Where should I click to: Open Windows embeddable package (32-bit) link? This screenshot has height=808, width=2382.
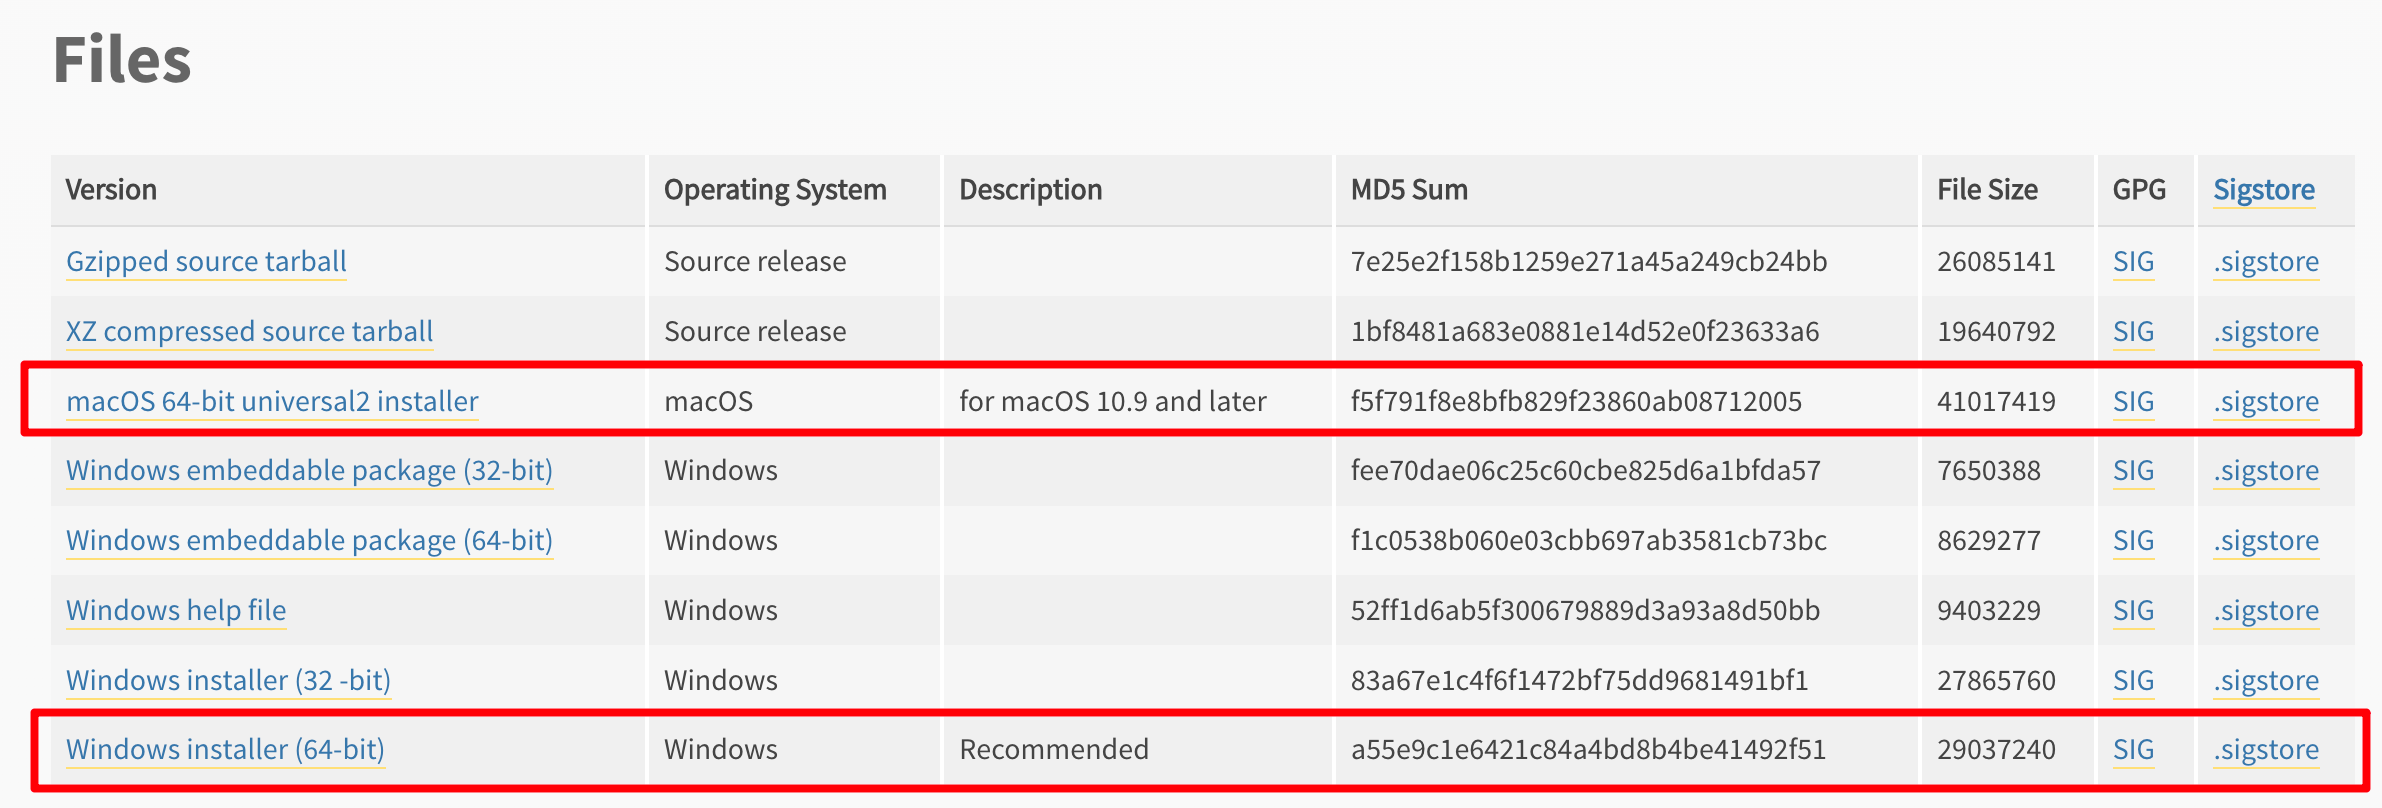[x=309, y=470]
